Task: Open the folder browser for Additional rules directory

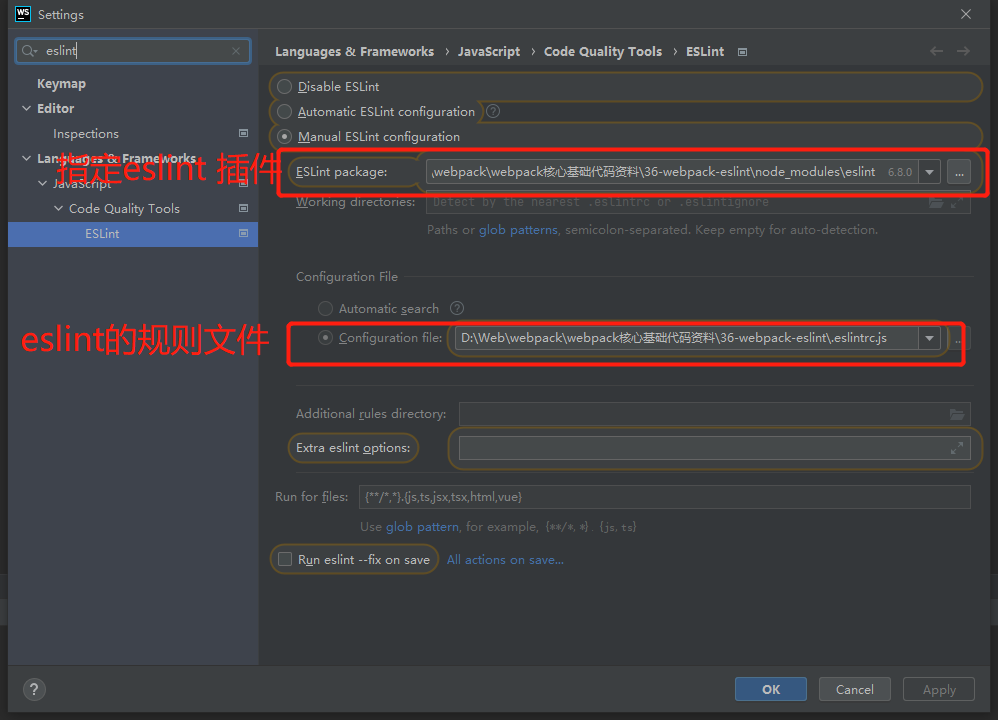Action: 957,414
